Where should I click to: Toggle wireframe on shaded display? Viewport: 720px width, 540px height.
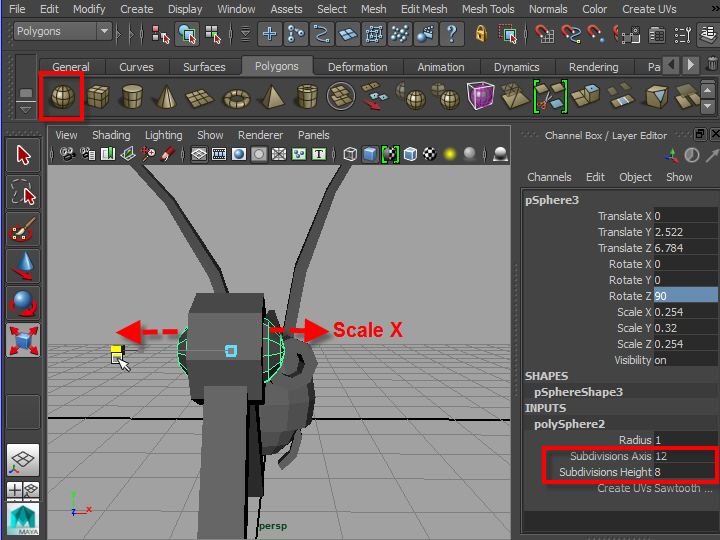click(410, 154)
